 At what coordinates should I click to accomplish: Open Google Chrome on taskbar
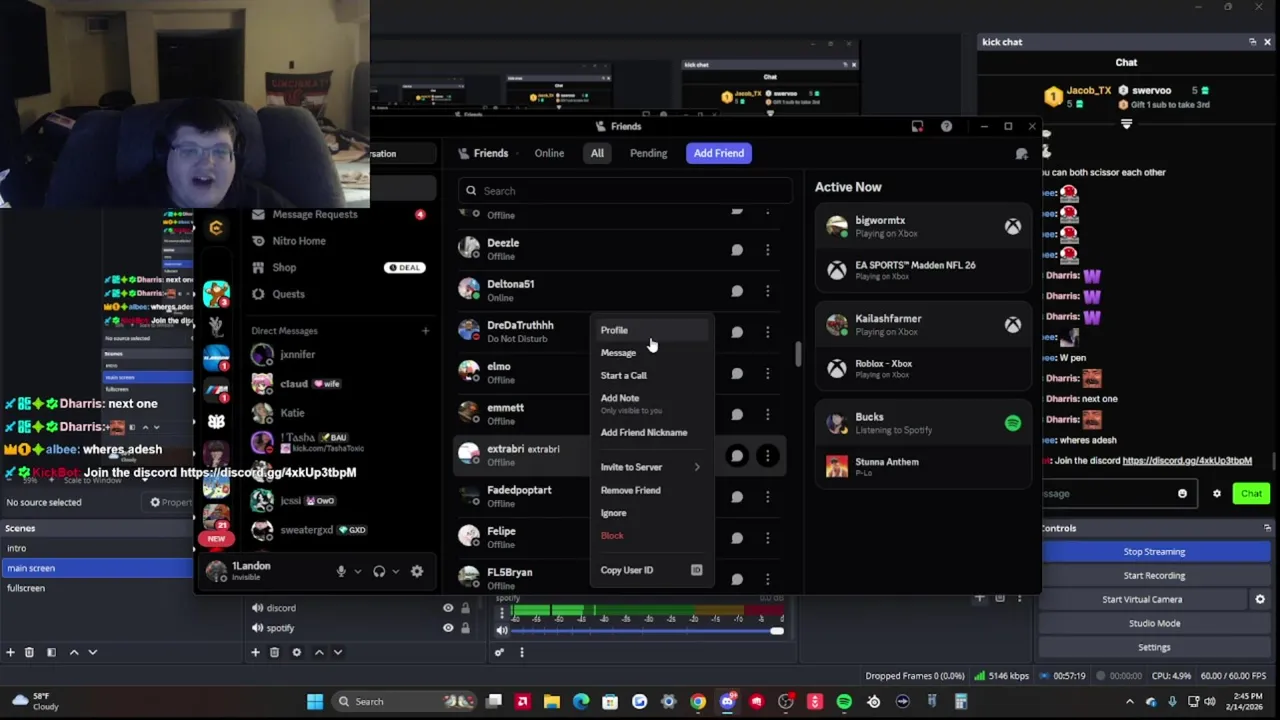[698, 701]
